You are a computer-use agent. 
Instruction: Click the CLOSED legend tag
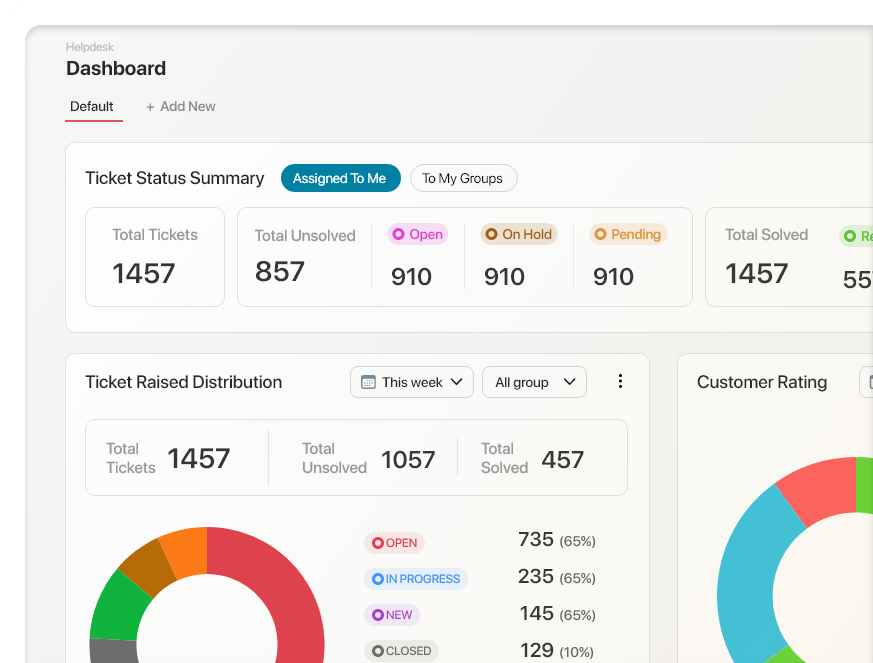401,651
